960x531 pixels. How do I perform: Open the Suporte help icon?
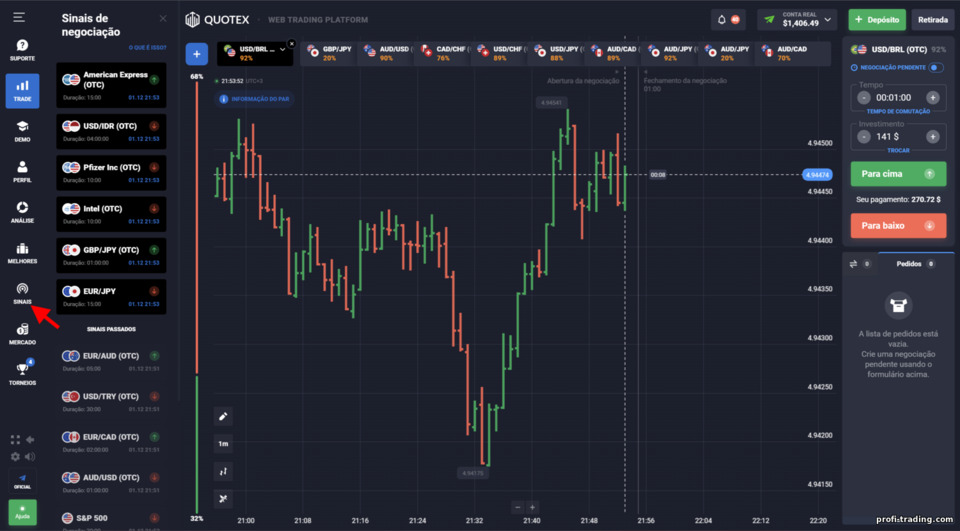pyautogui.click(x=22, y=50)
